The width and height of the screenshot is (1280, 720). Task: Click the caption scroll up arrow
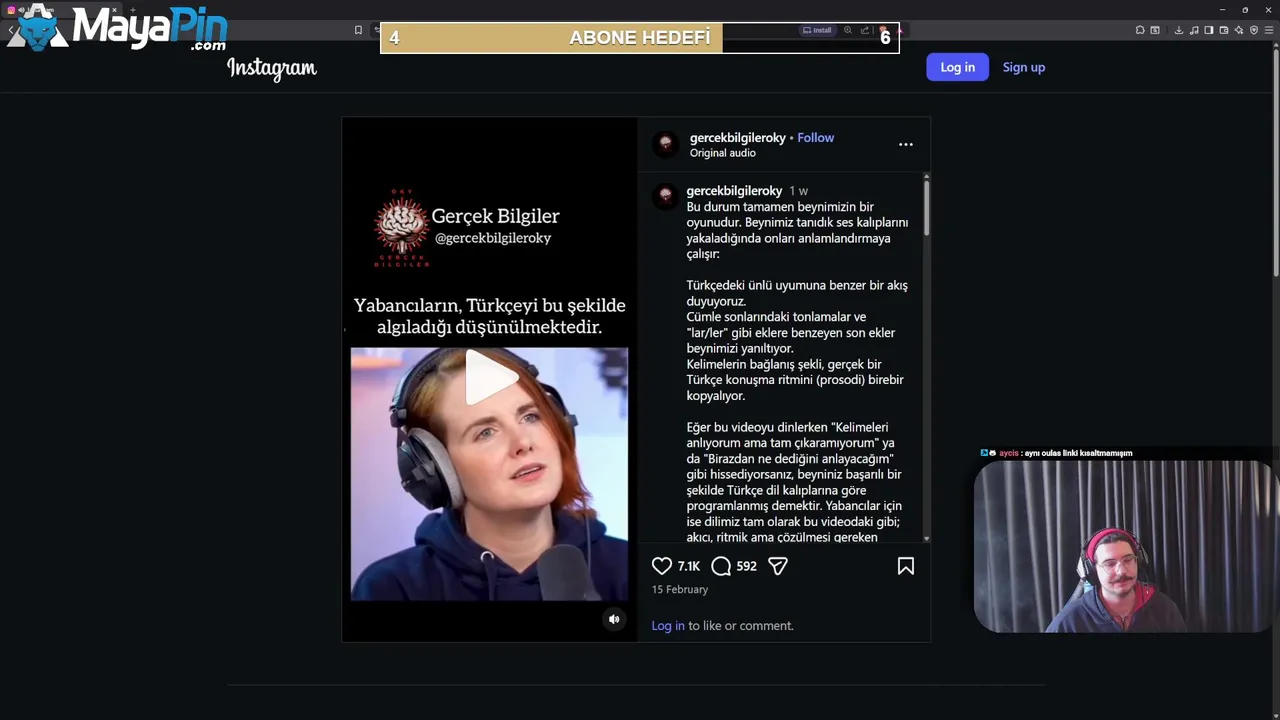point(926,178)
